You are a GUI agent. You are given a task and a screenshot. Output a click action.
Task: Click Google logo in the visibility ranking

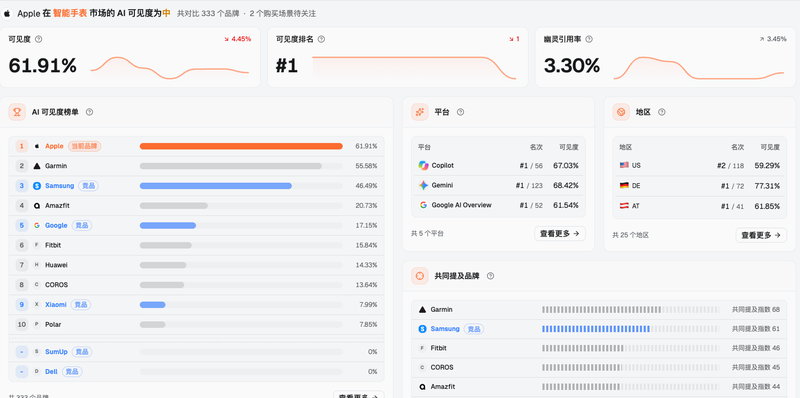37,225
